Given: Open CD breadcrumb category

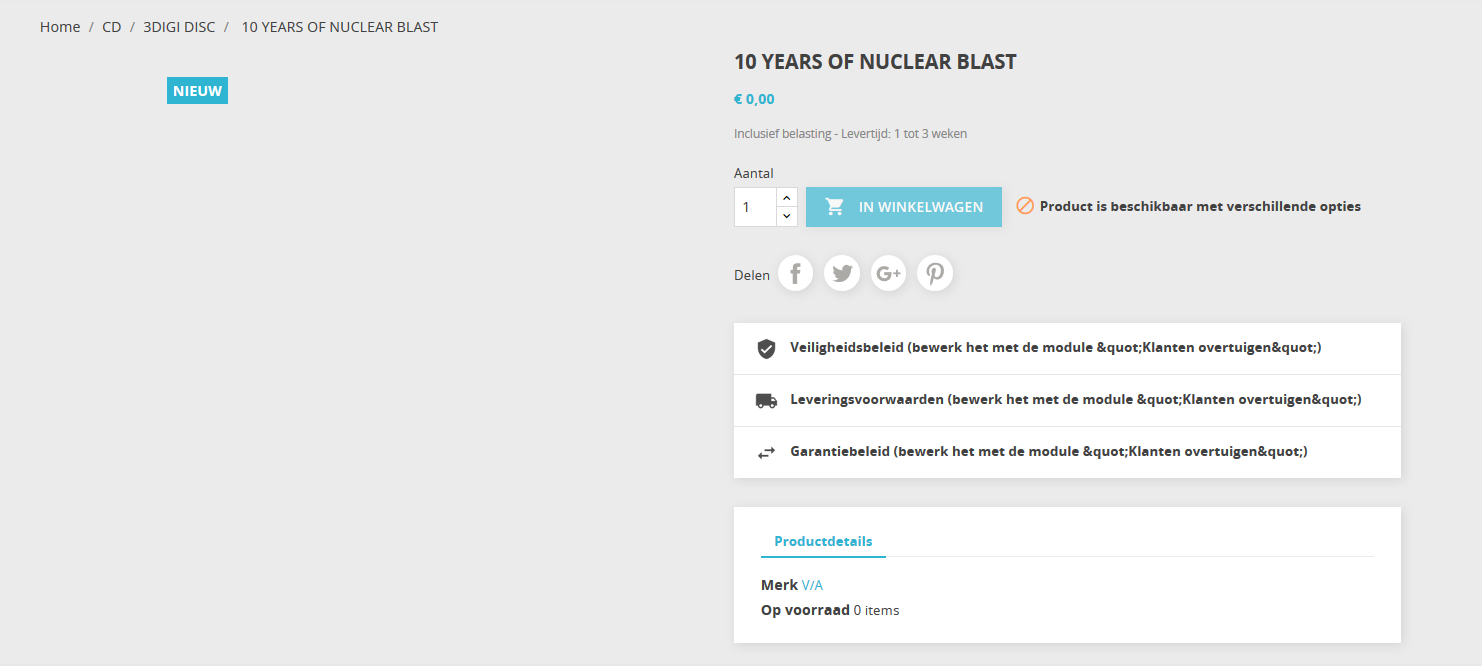Looking at the screenshot, I should tap(112, 27).
